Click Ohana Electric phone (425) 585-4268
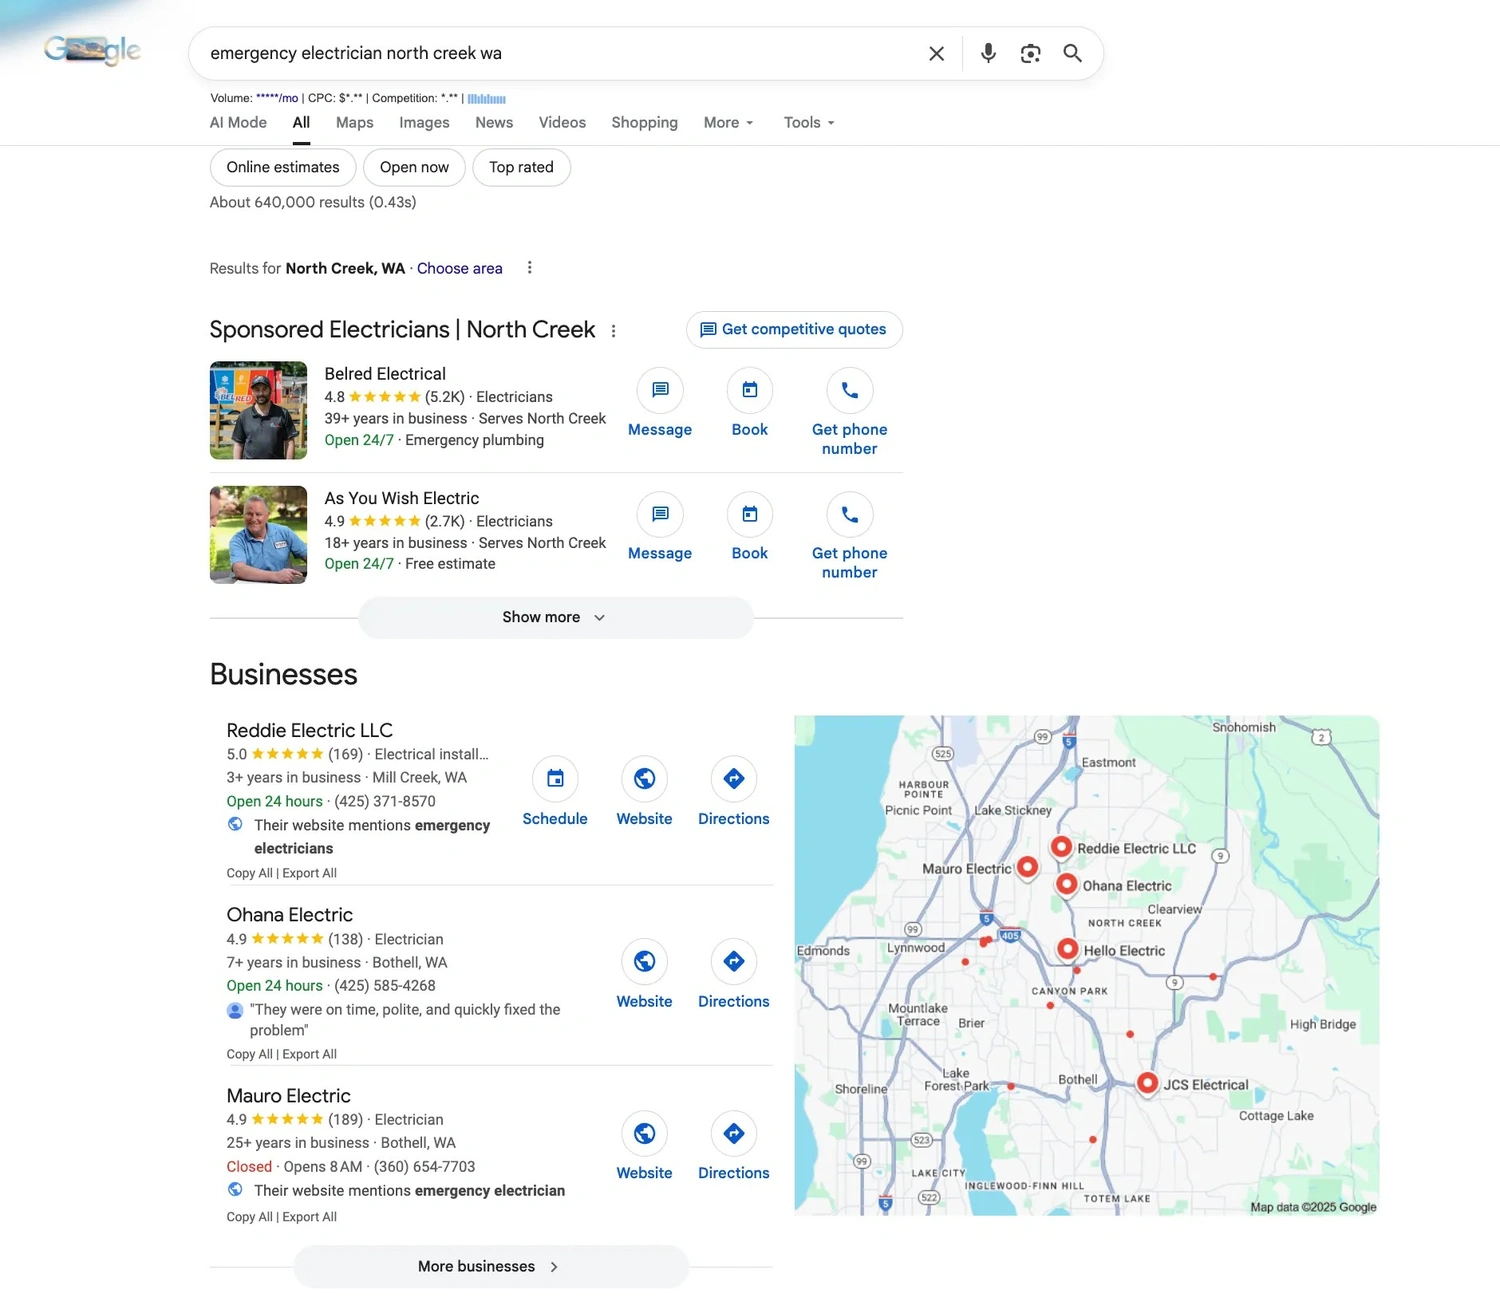The width and height of the screenshot is (1500, 1305). pyautogui.click(x=385, y=985)
